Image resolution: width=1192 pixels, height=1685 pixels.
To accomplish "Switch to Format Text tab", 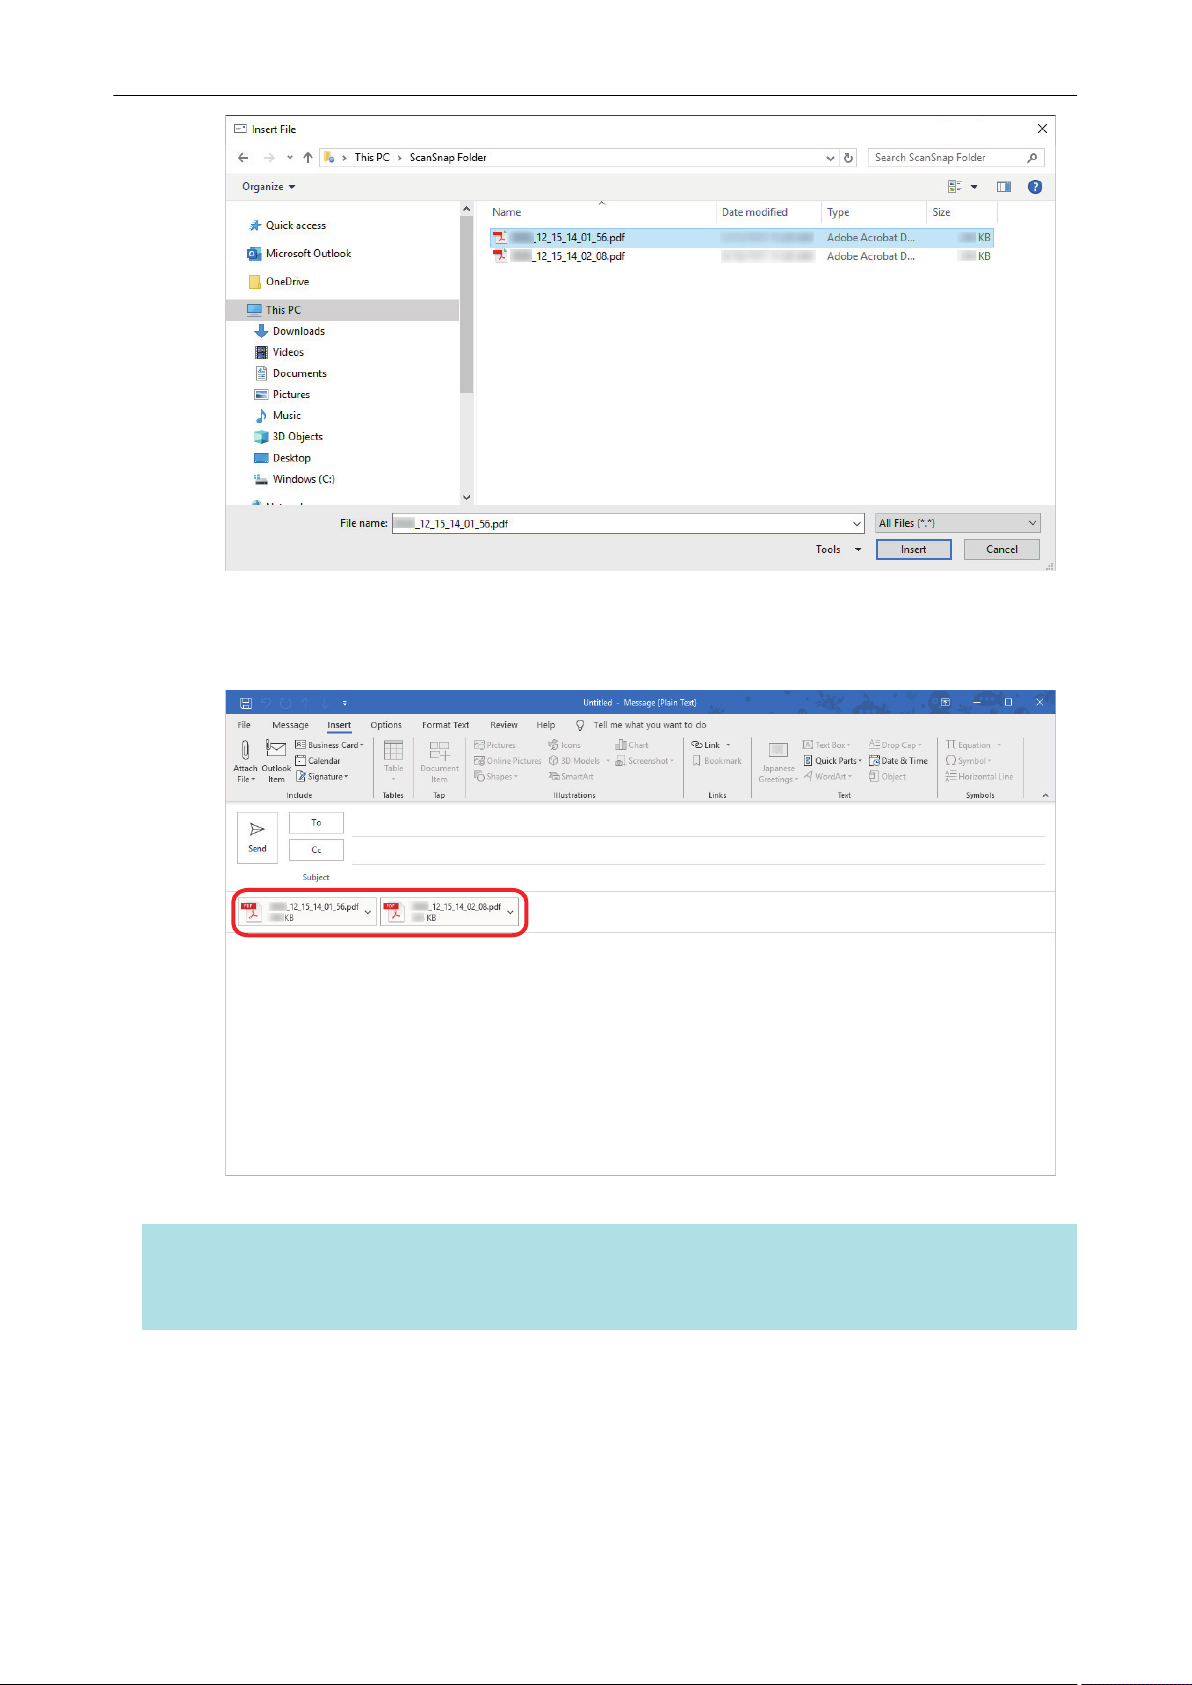I will (445, 725).
